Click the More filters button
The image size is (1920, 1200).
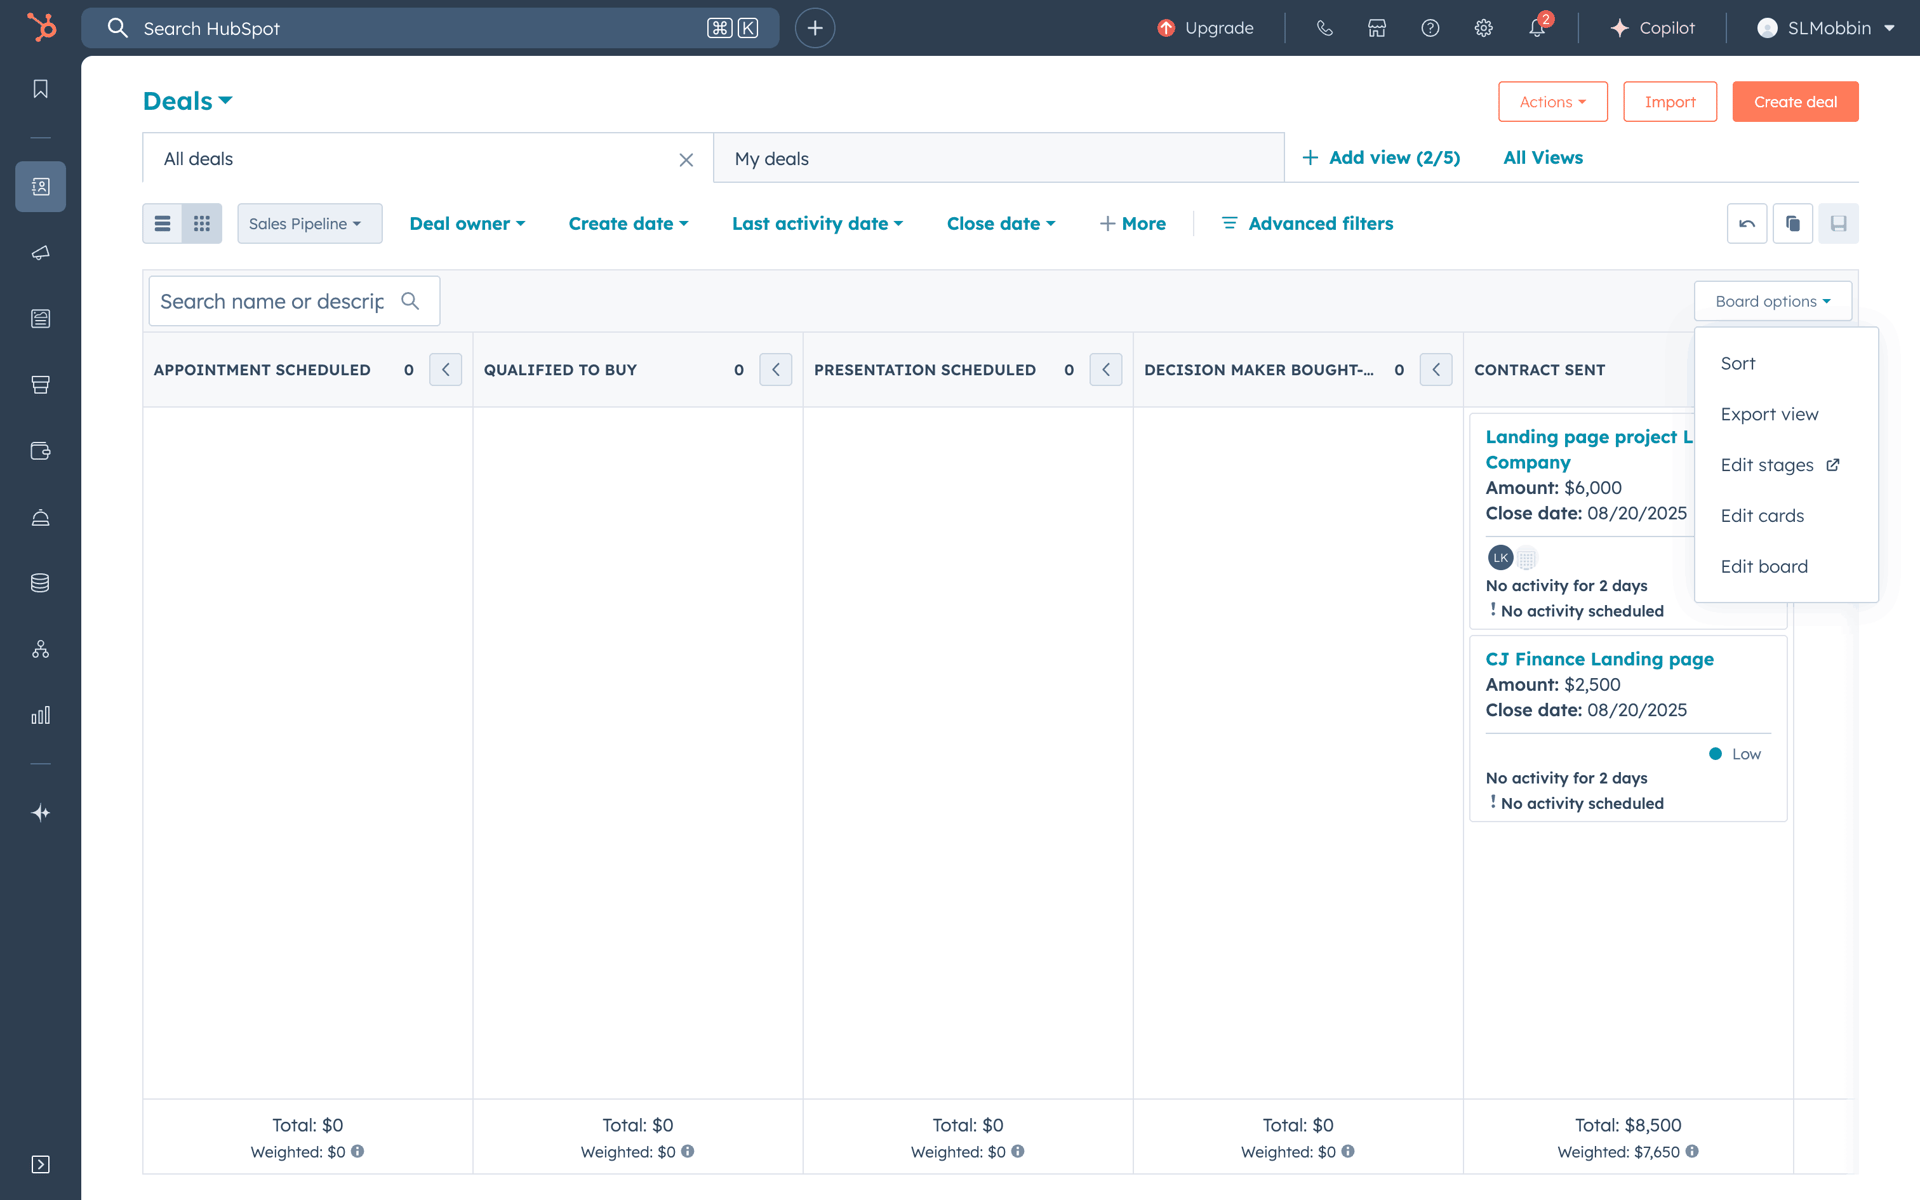[x=1133, y=224]
